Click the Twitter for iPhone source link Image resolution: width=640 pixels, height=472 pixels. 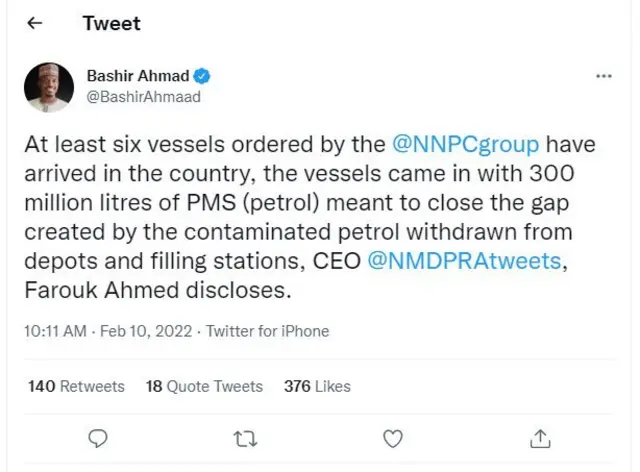click(x=267, y=331)
